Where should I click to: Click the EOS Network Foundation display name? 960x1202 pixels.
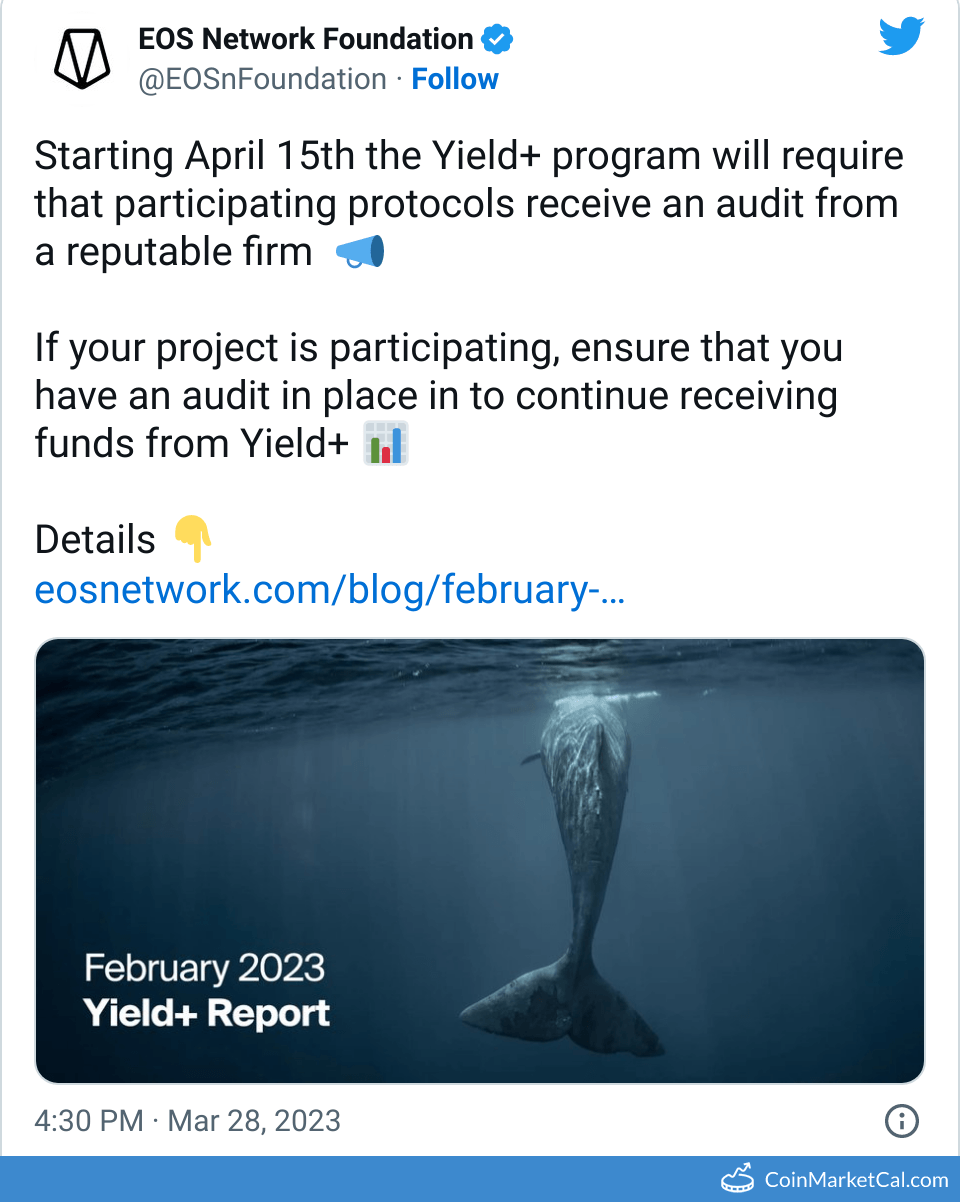point(305,40)
